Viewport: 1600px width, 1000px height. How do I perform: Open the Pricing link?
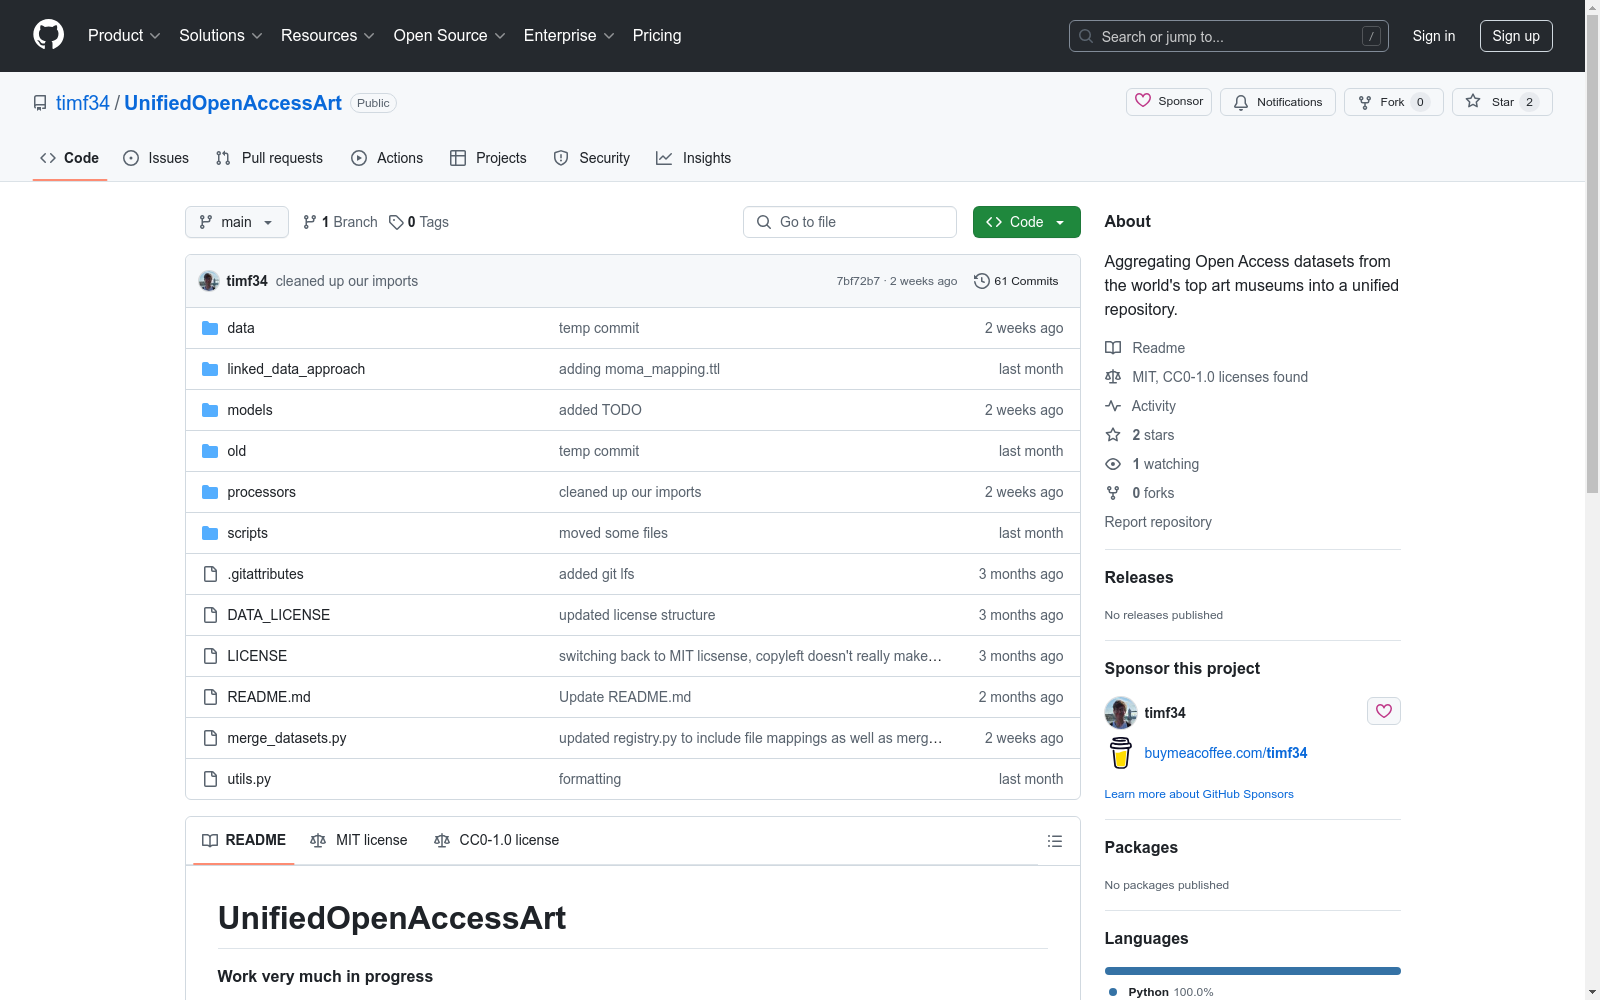tap(657, 36)
